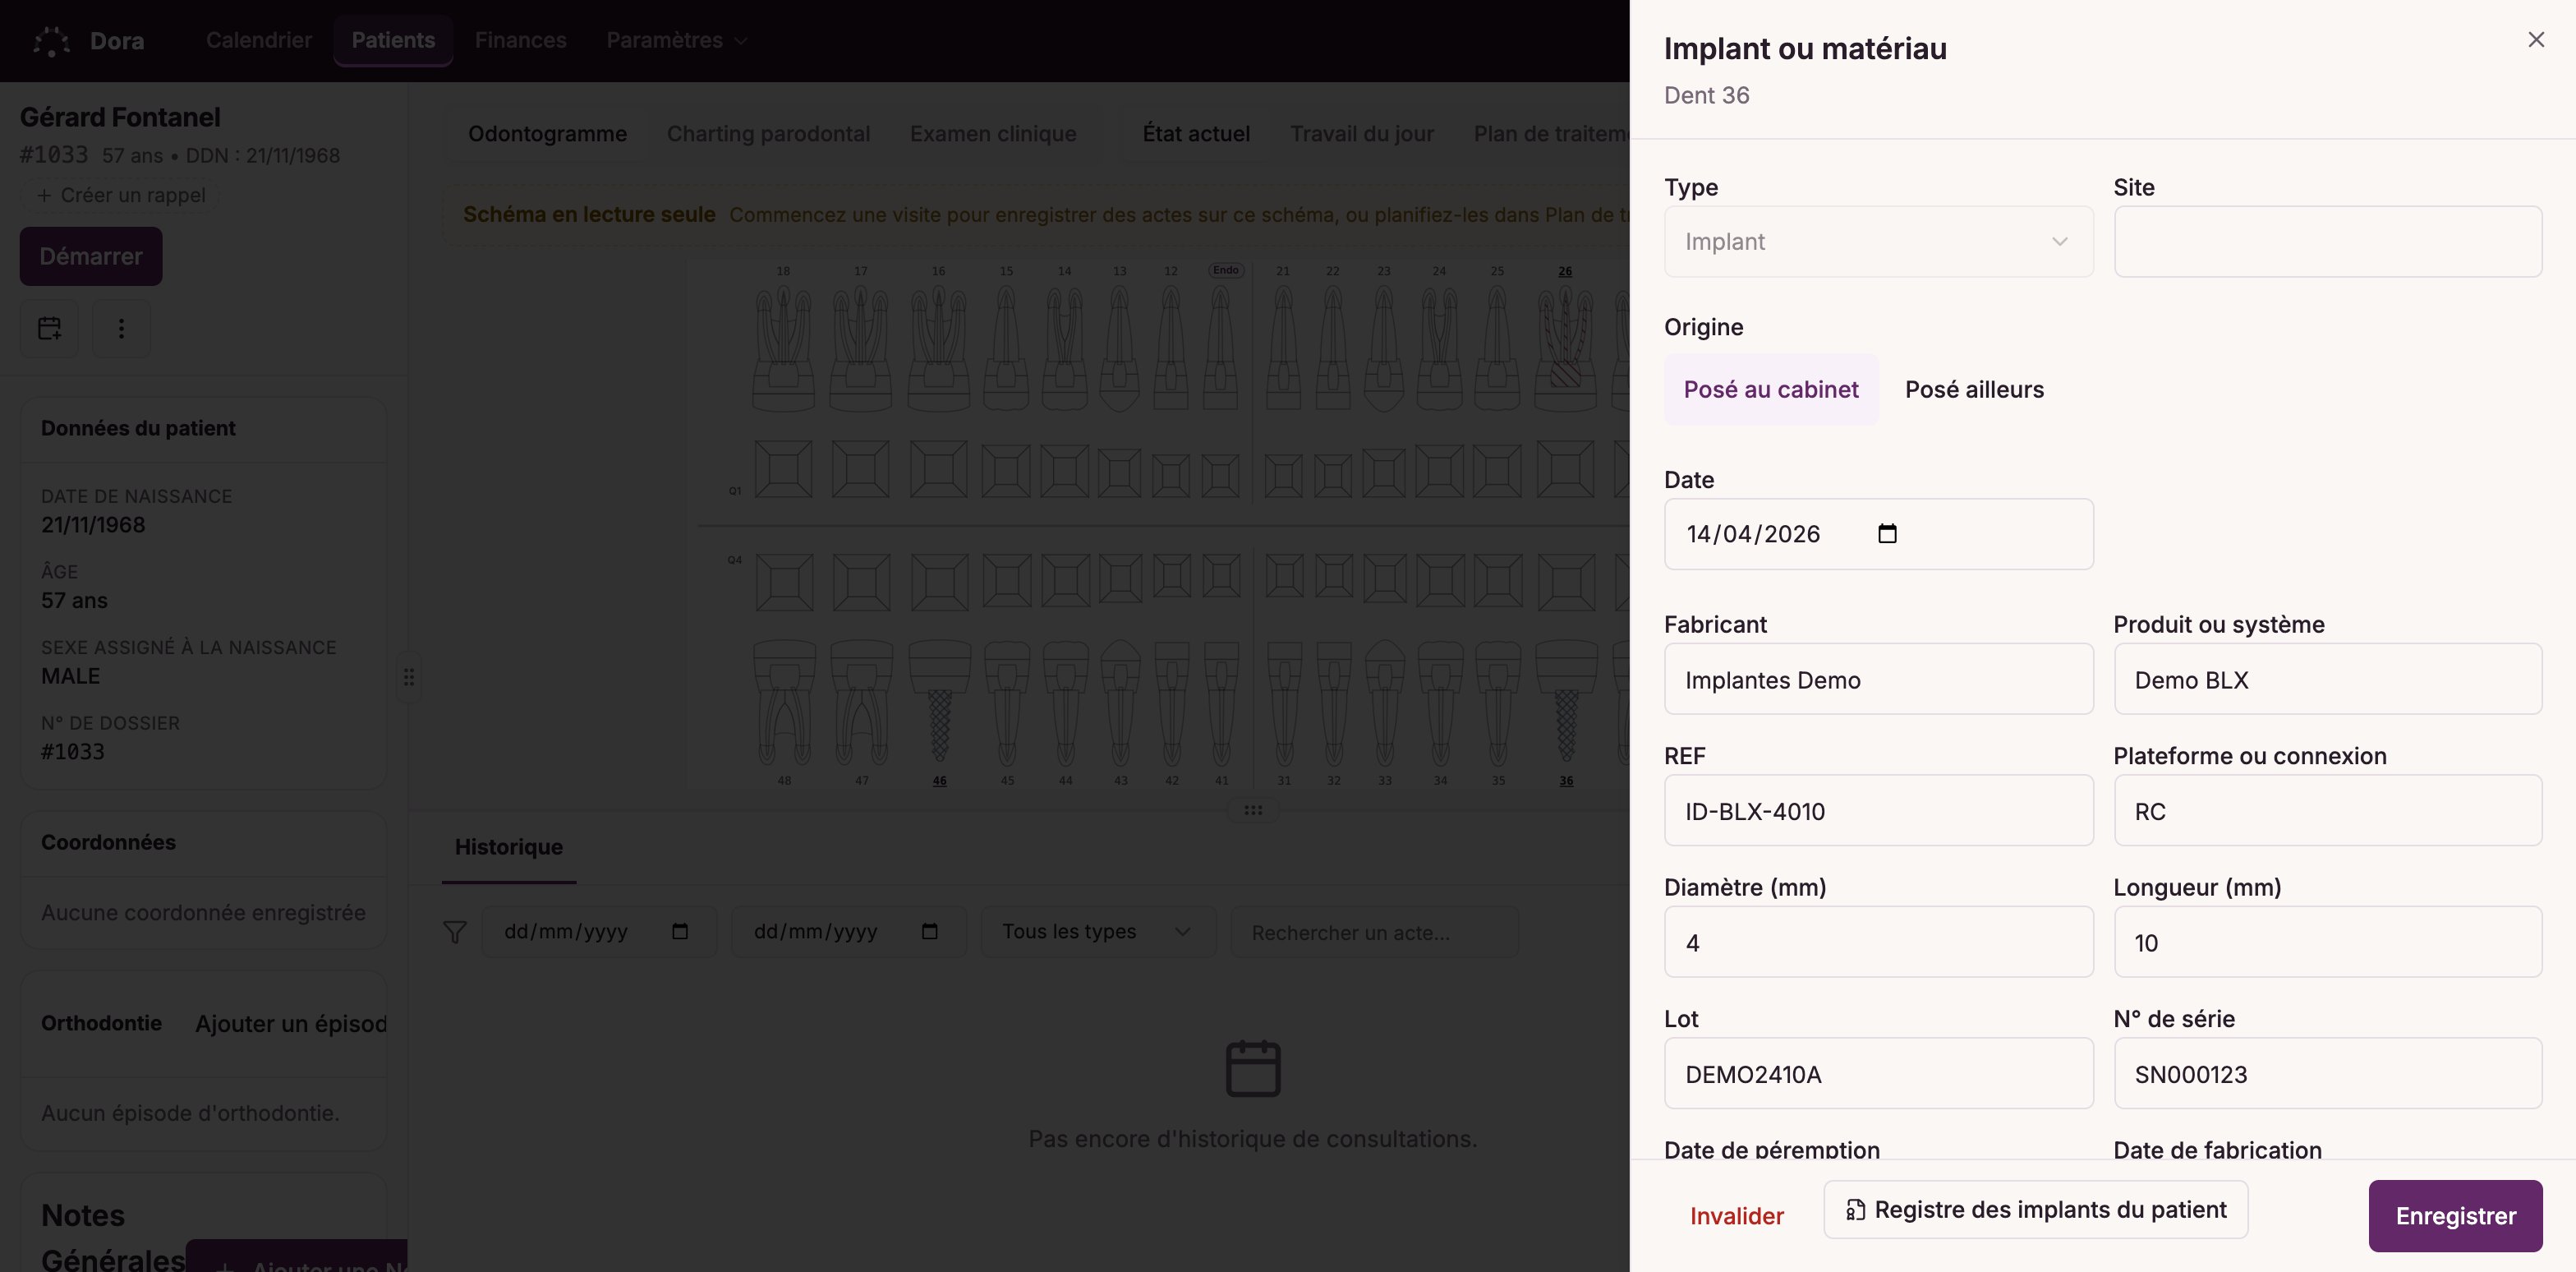Click the REF field ID-BLX-4010
2576x1272 pixels.
(1878, 811)
